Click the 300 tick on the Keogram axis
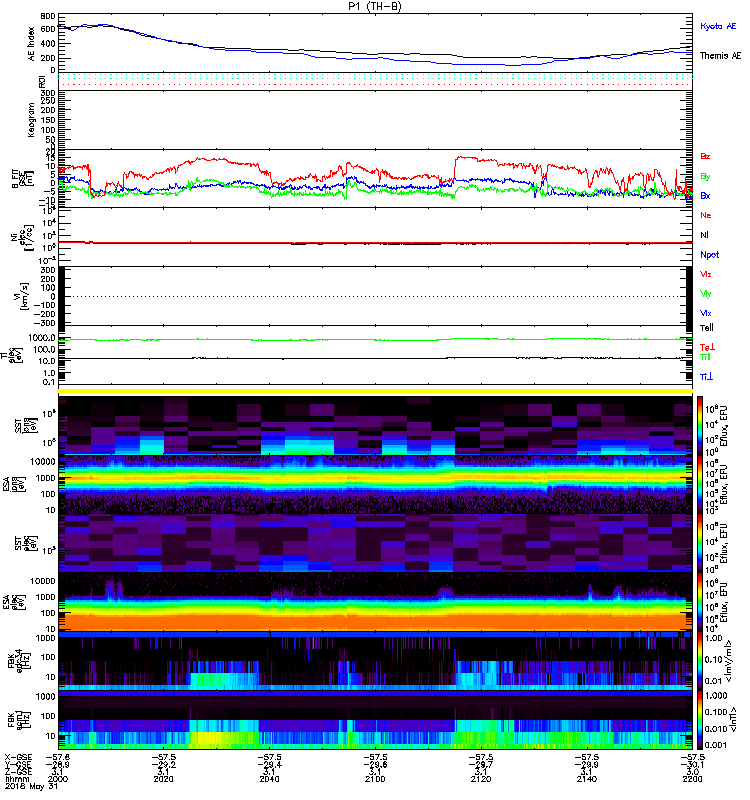The image size is (750, 800). pyautogui.click(x=48, y=93)
